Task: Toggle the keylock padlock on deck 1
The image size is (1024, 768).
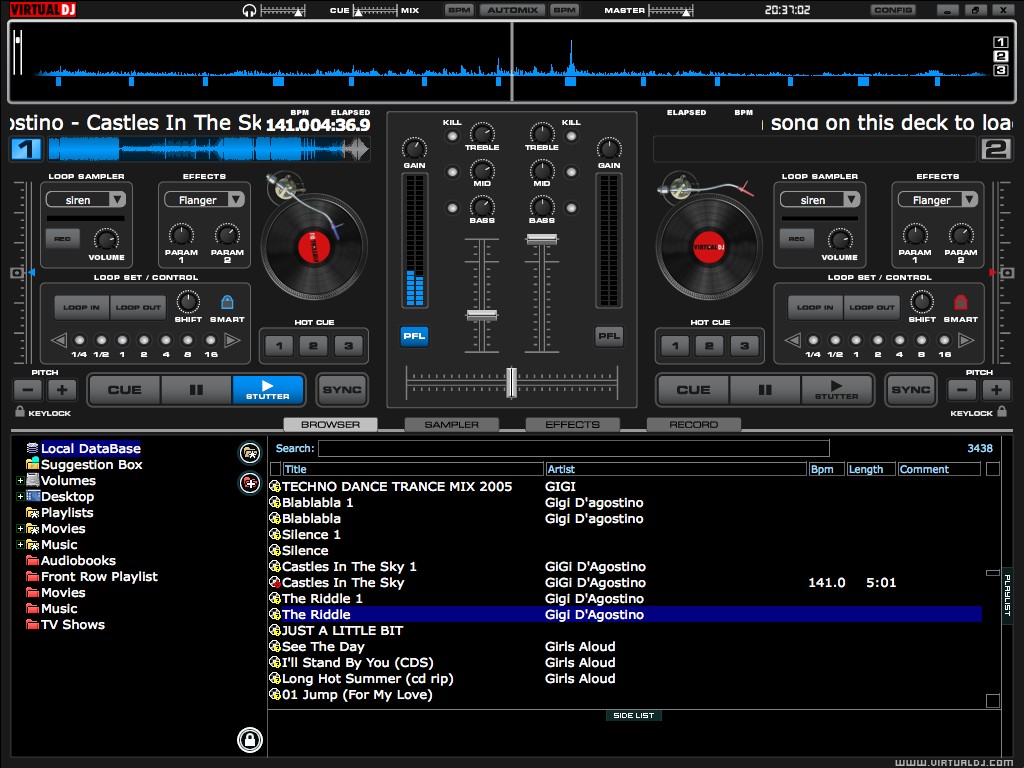Action: pos(20,412)
